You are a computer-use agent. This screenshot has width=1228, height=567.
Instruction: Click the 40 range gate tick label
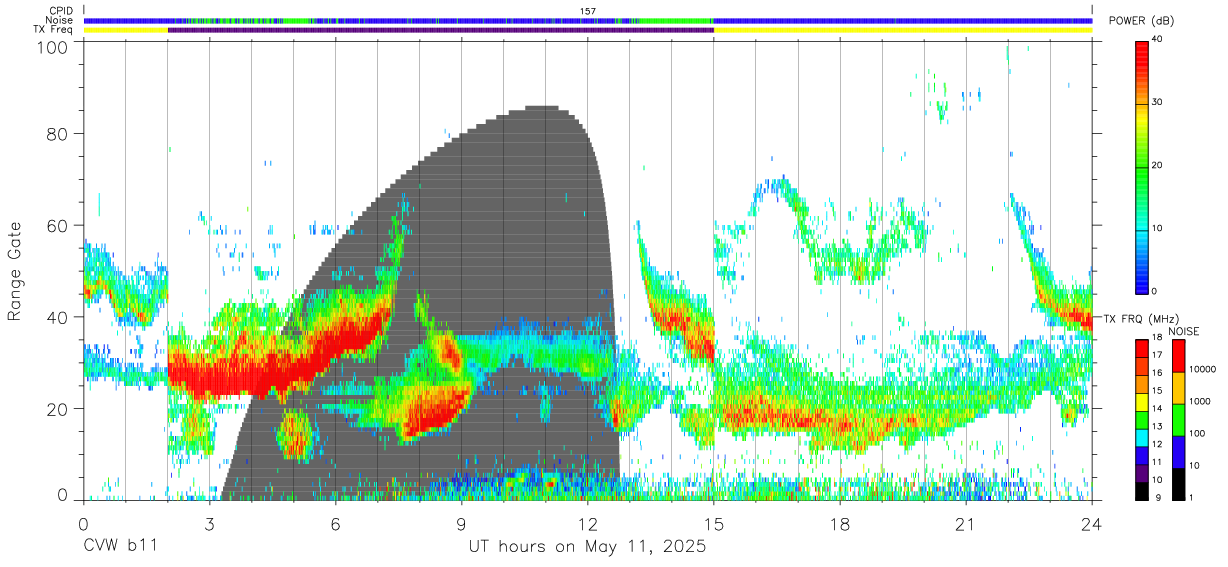[x=59, y=317]
